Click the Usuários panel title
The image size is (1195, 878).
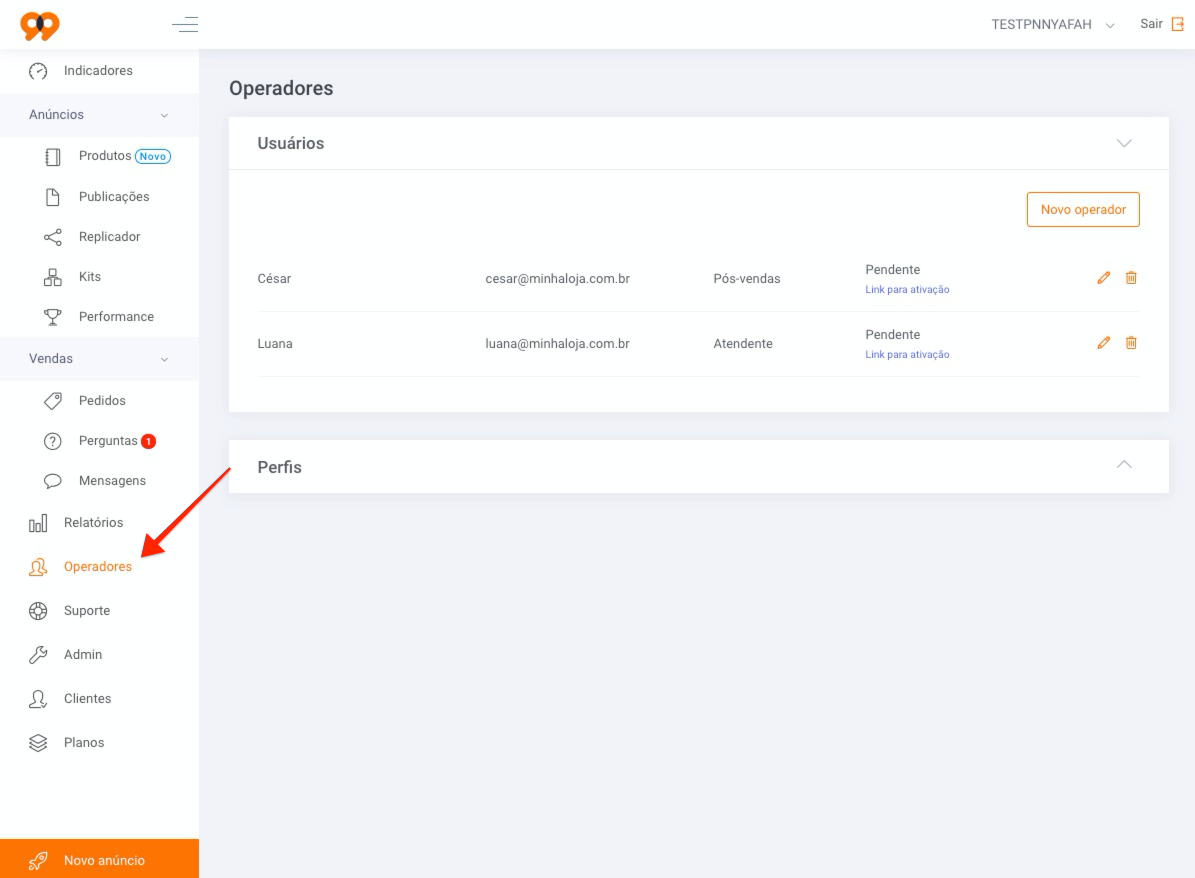tap(290, 143)
